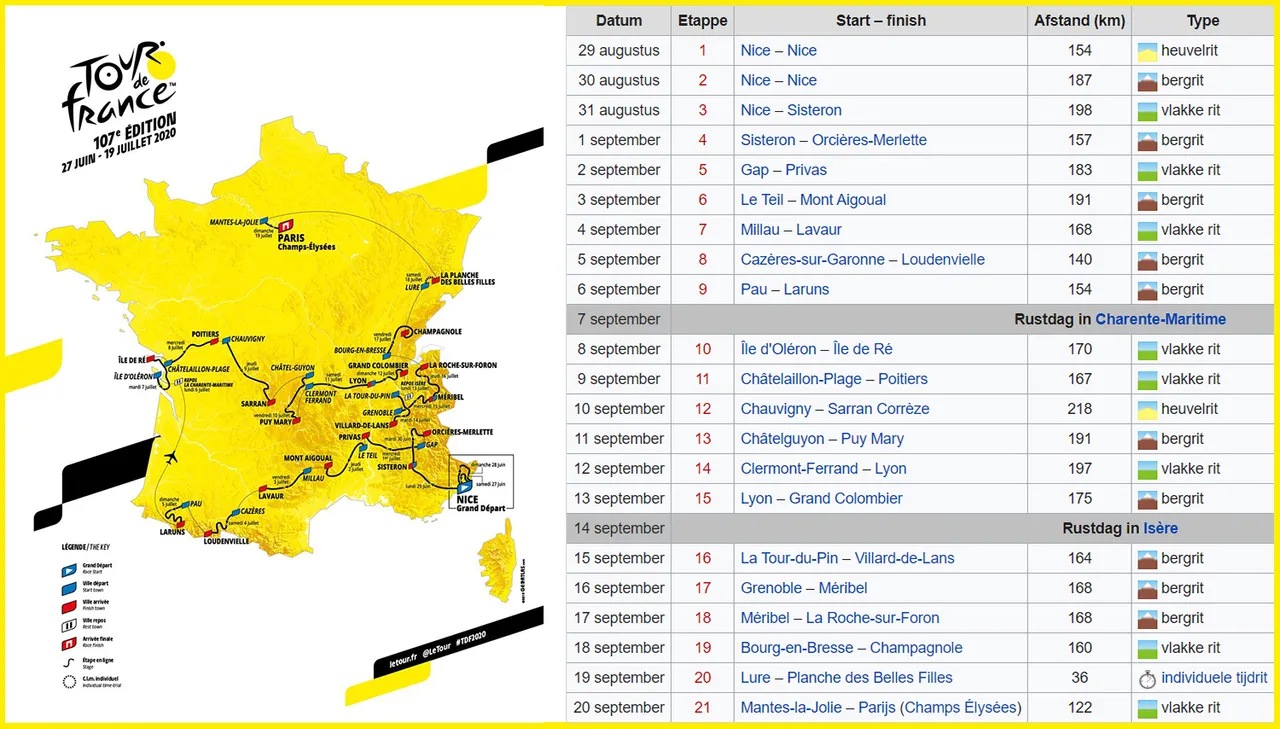Open the Sisteron link in stage 3
The width and height of the screenshot is (1280, 729).
click(814, 110)
